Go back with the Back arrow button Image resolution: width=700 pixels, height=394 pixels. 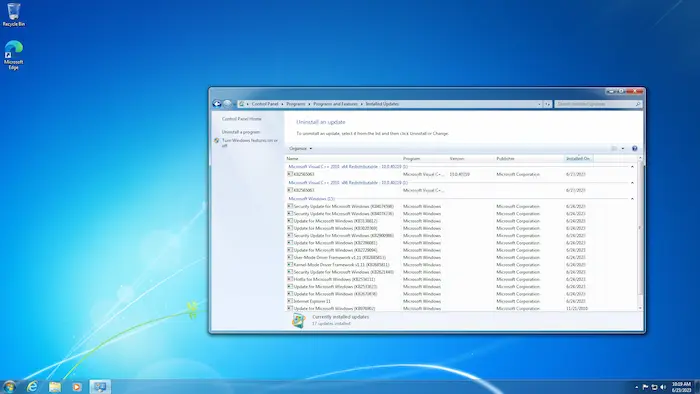[x=217, y=104]
